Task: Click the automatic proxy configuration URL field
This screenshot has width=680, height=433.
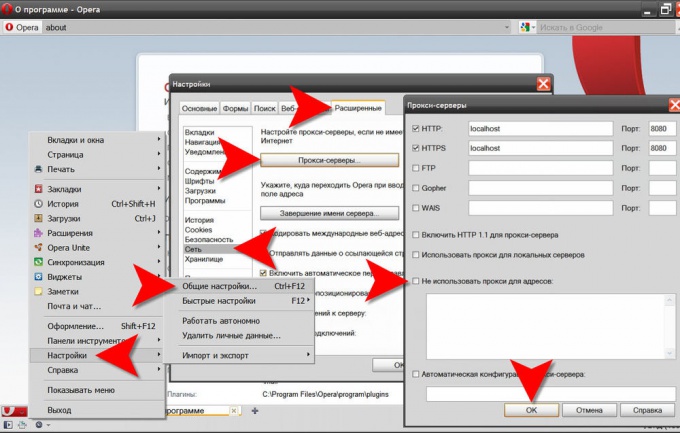Action: (550, 394)
